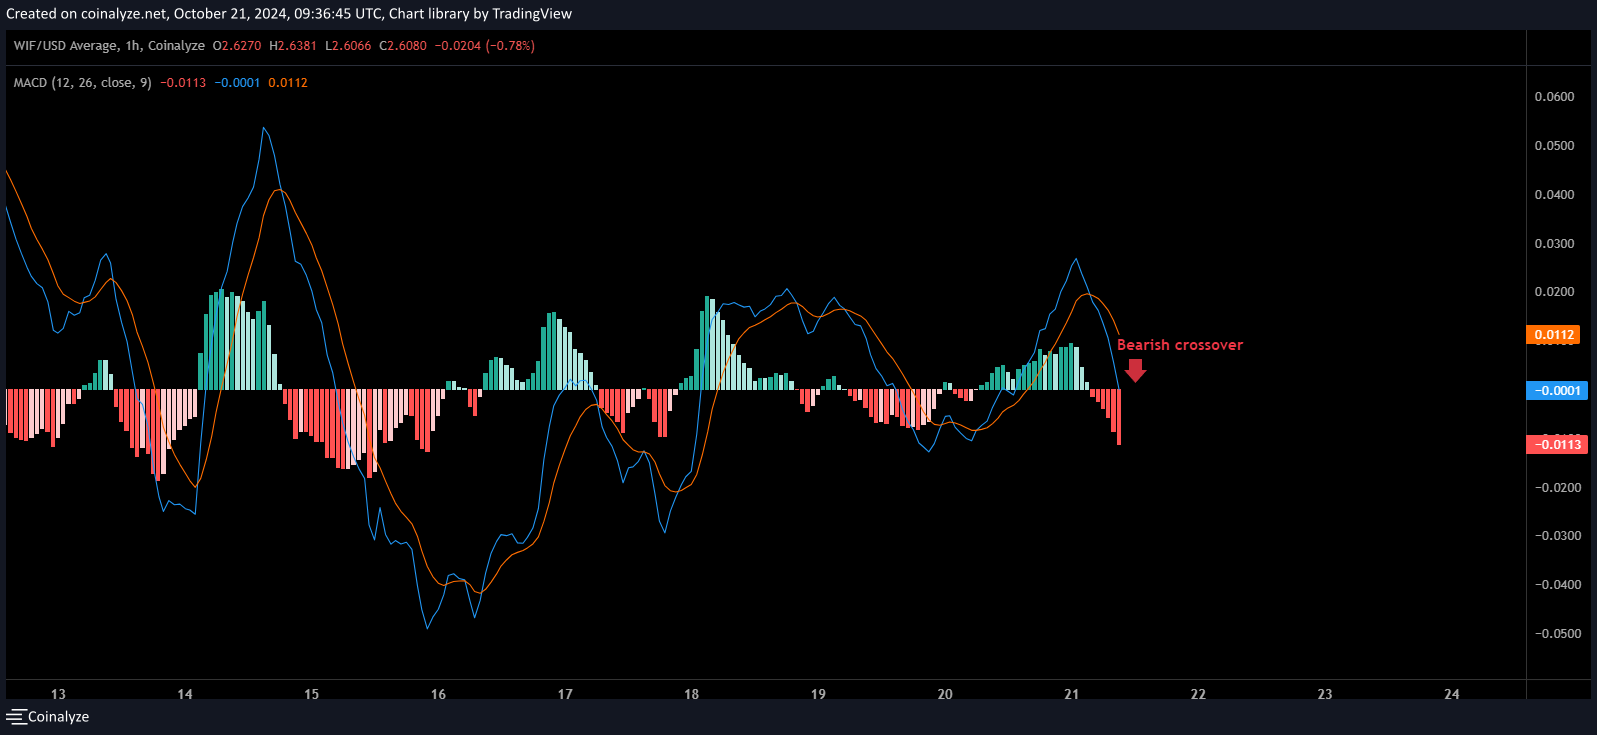This screenshot has height=735, width=1597.
Task: Click the "Created on coinalyze.net" header text
Action: pos(86,14)
